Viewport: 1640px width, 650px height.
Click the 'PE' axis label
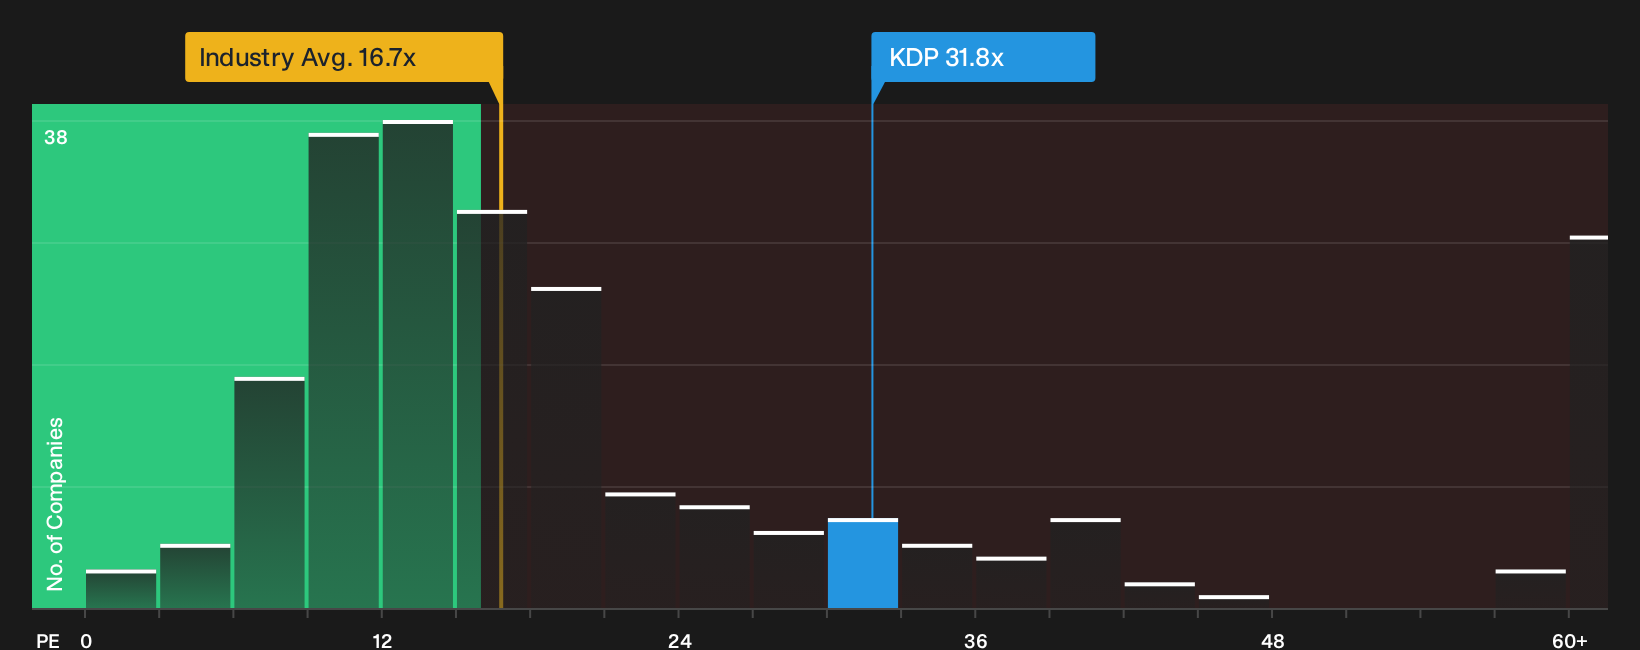click(x=48, y=641)
